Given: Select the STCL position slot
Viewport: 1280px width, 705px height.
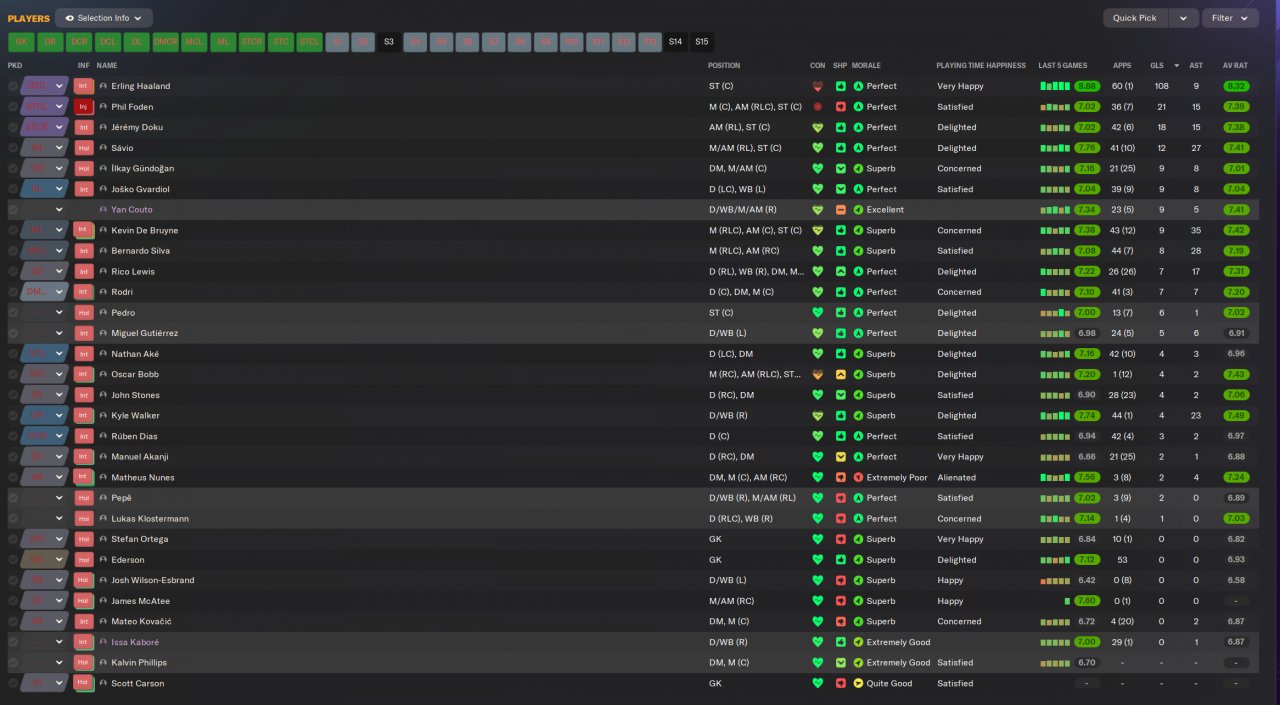Looking at the screenshot, I should coord(310,42).
